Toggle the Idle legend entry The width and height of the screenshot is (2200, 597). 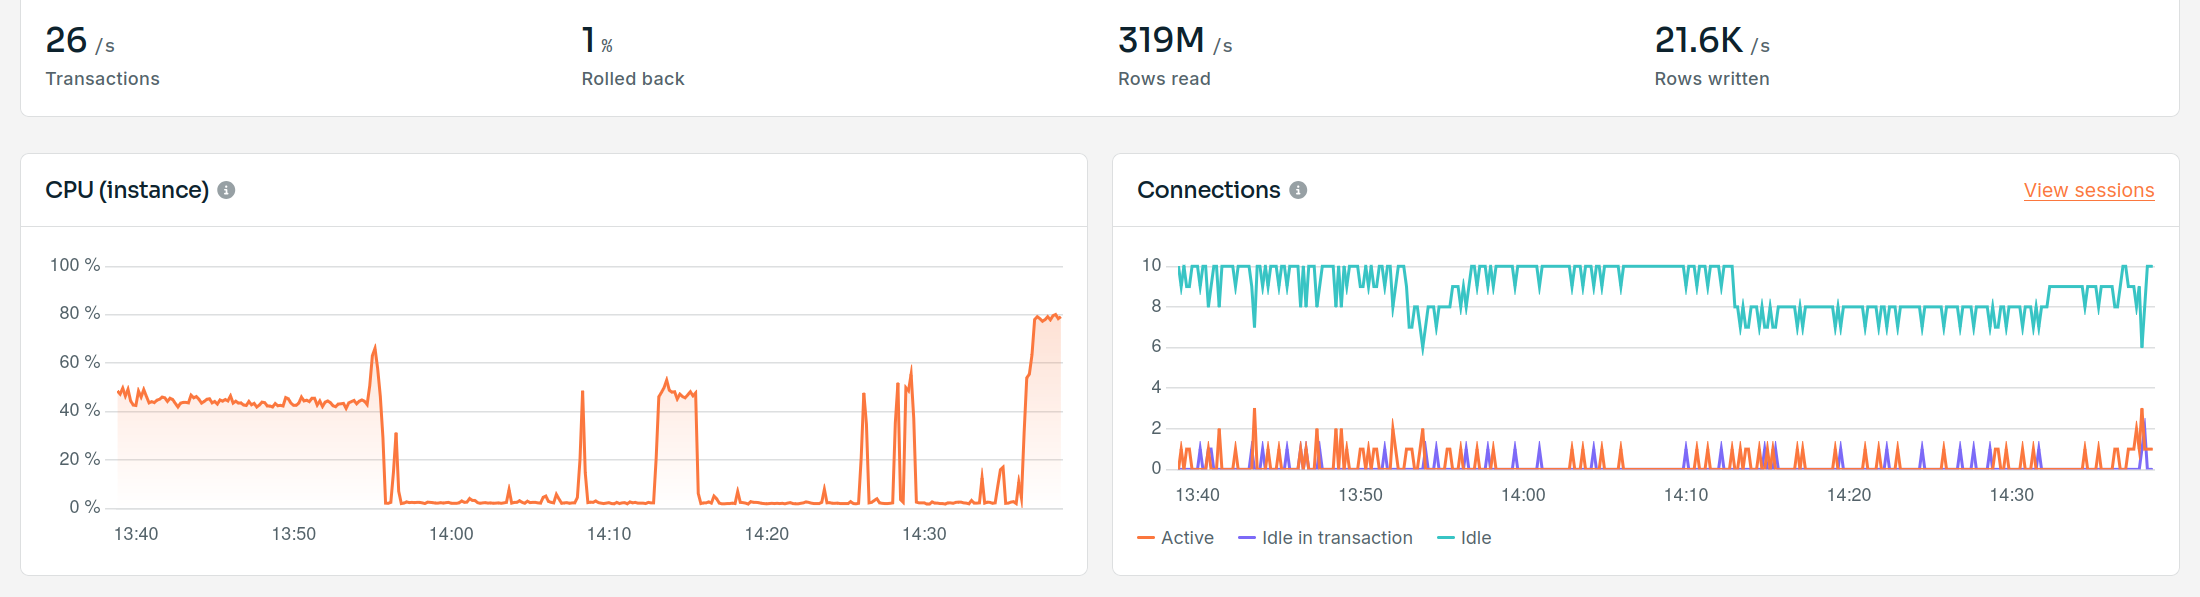pos(1464,538)
